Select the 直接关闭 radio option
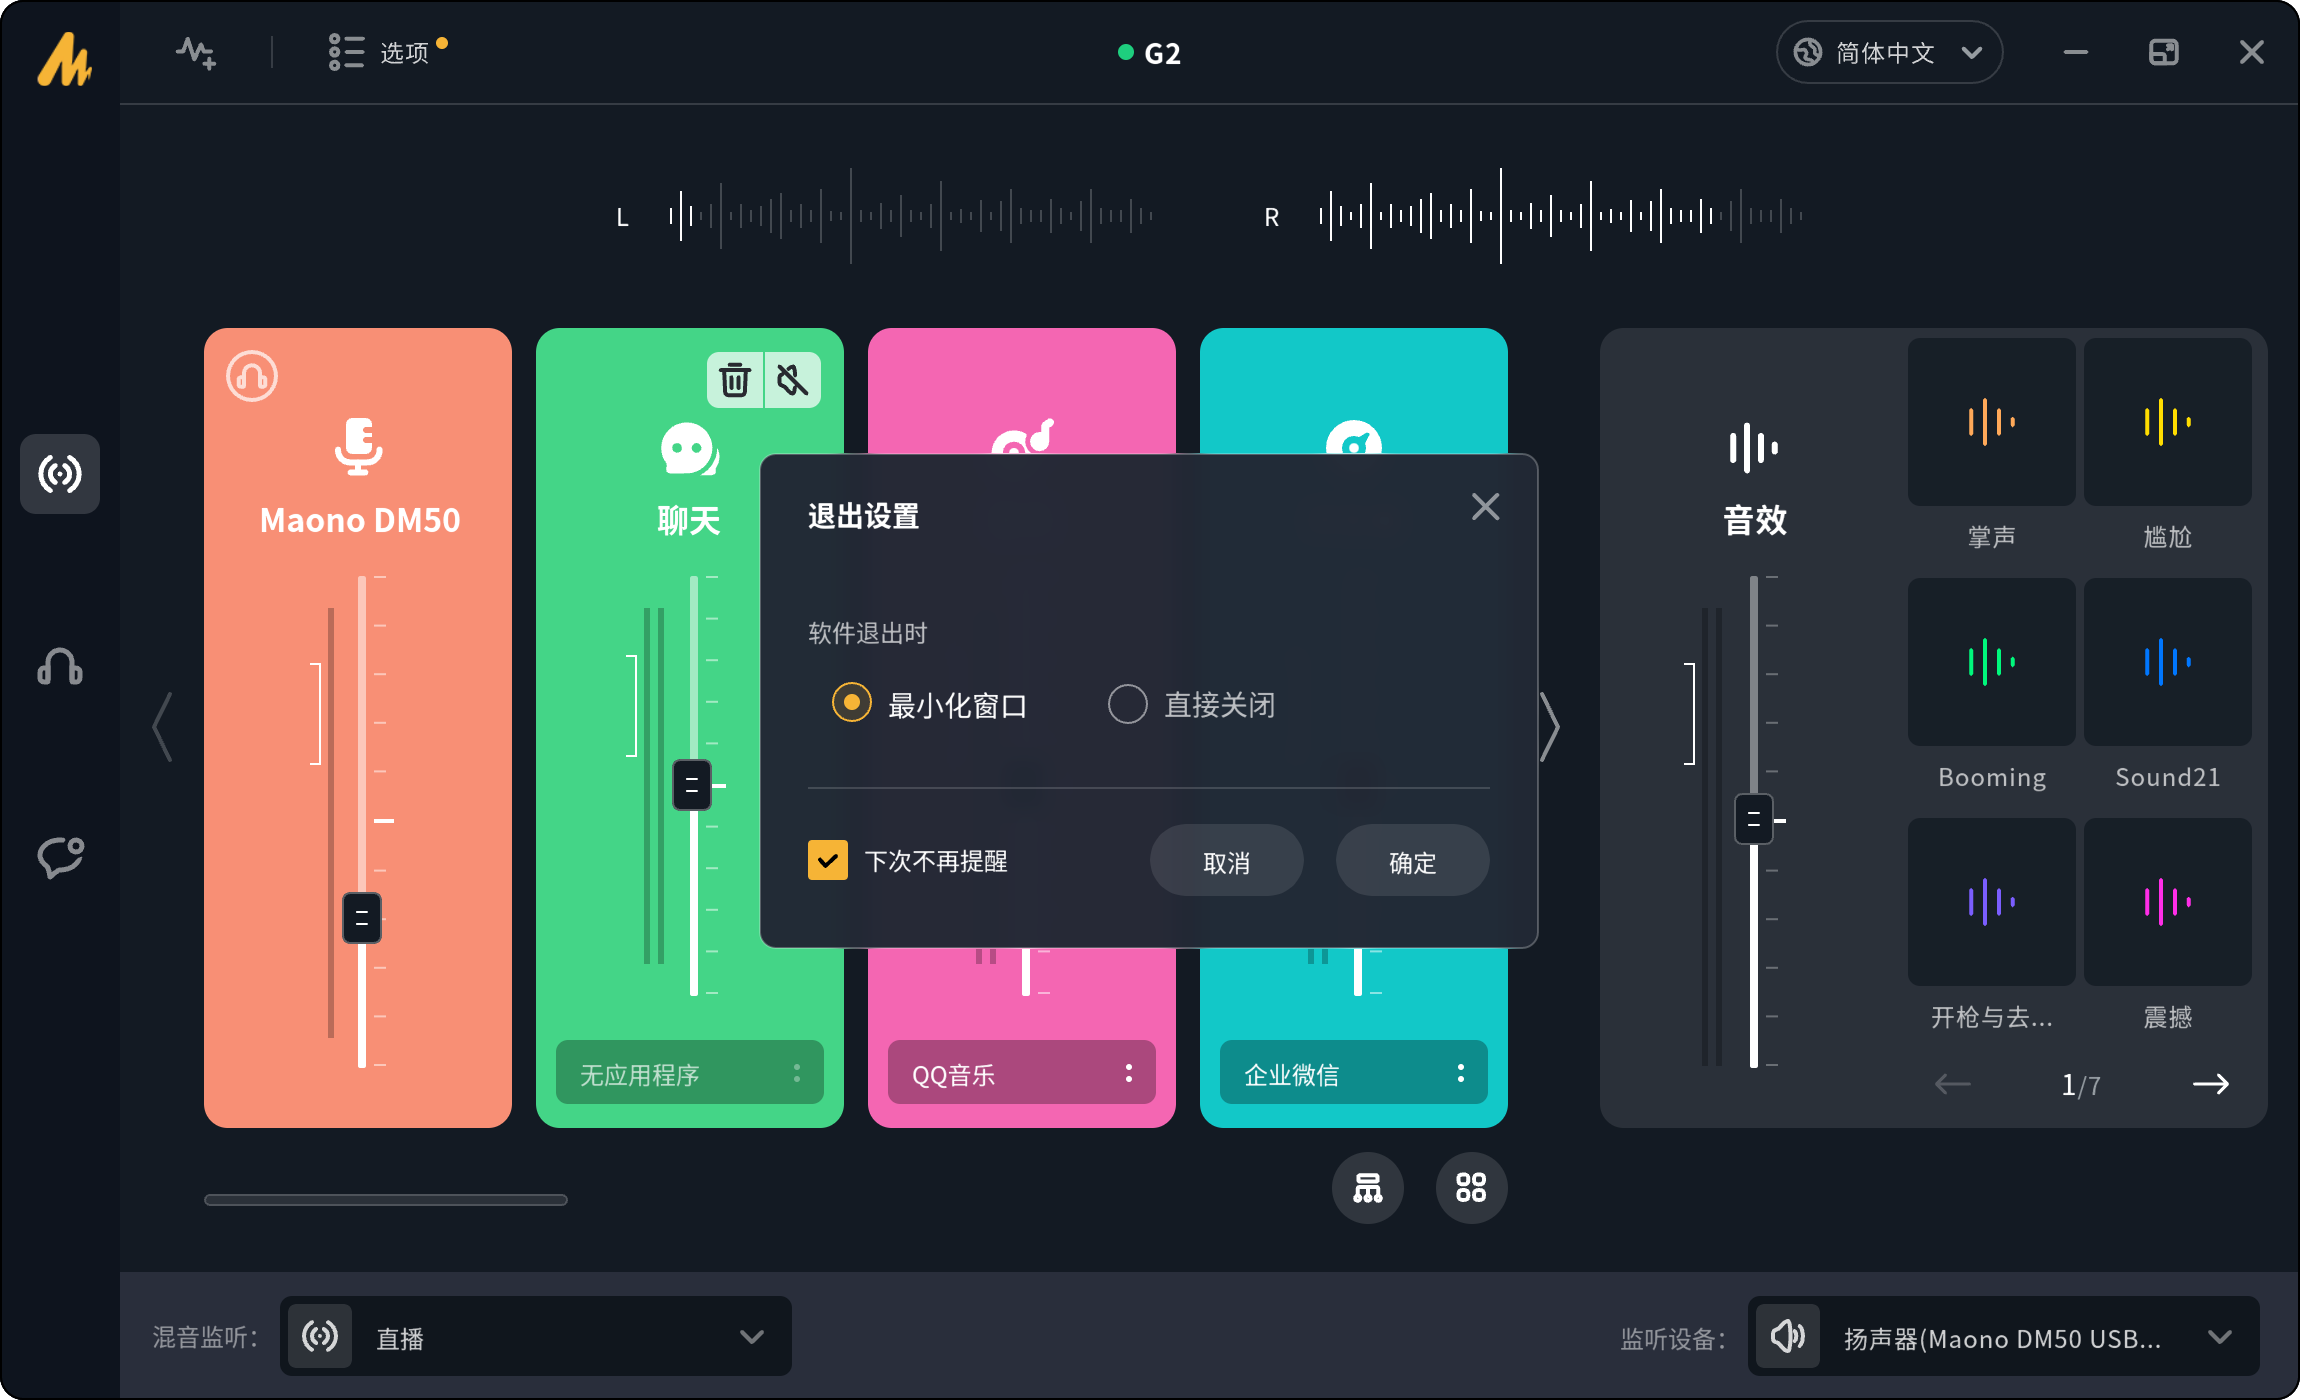This screenshot has height=1400, width=2300. click(x=1127, y=704)
